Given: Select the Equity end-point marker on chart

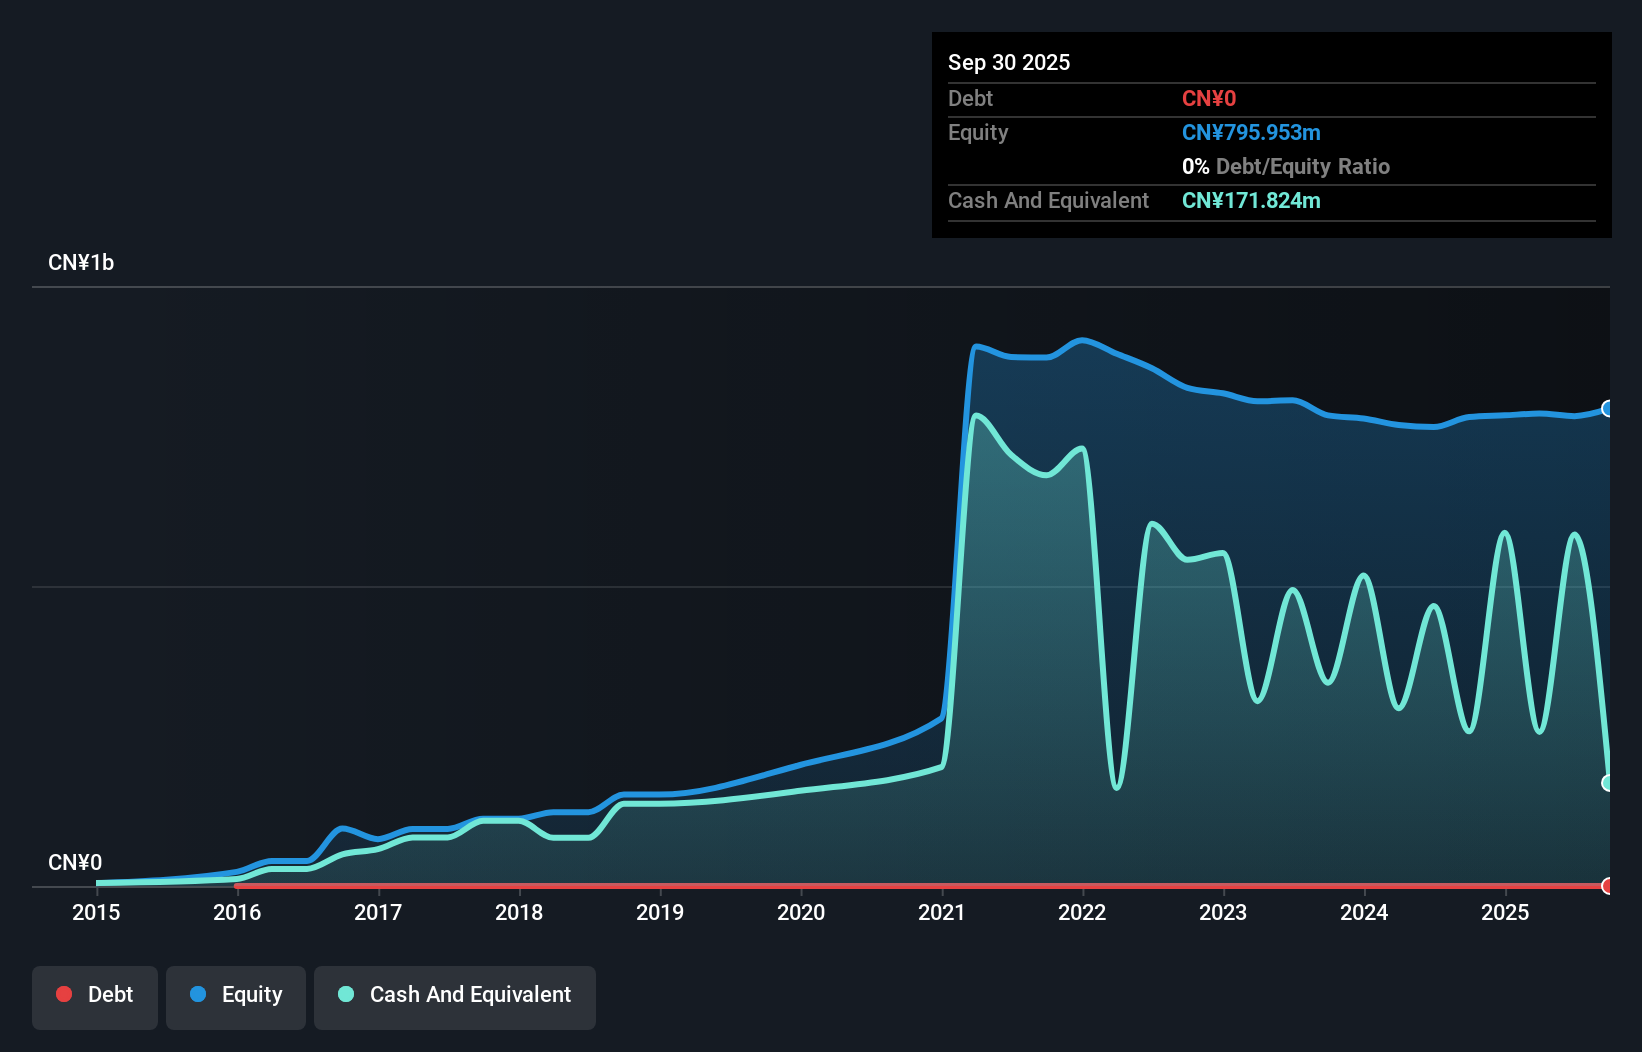Looking at the screenshot, I should [x=1607, y=408].
